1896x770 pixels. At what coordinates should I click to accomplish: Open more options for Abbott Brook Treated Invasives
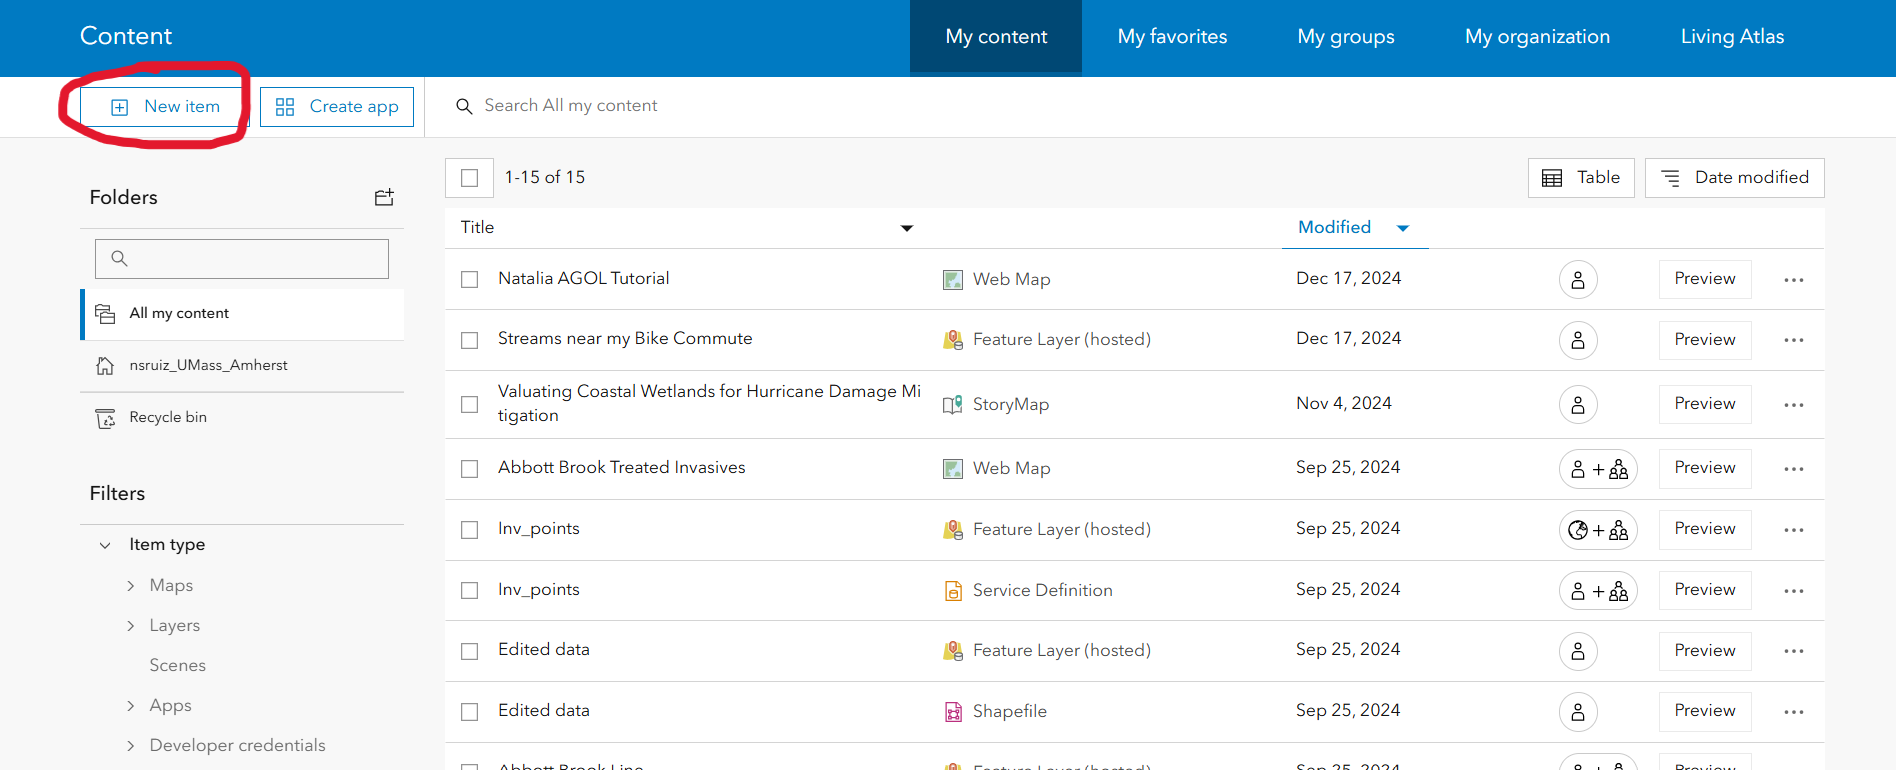1794,469
